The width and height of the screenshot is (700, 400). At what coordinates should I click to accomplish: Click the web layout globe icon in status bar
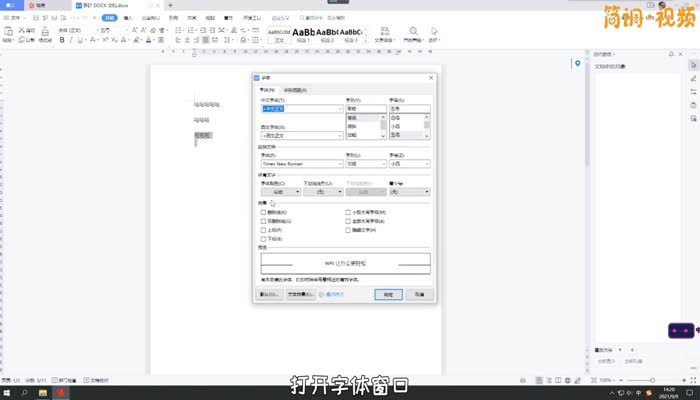pyautogui.click(x=568, y=380)
